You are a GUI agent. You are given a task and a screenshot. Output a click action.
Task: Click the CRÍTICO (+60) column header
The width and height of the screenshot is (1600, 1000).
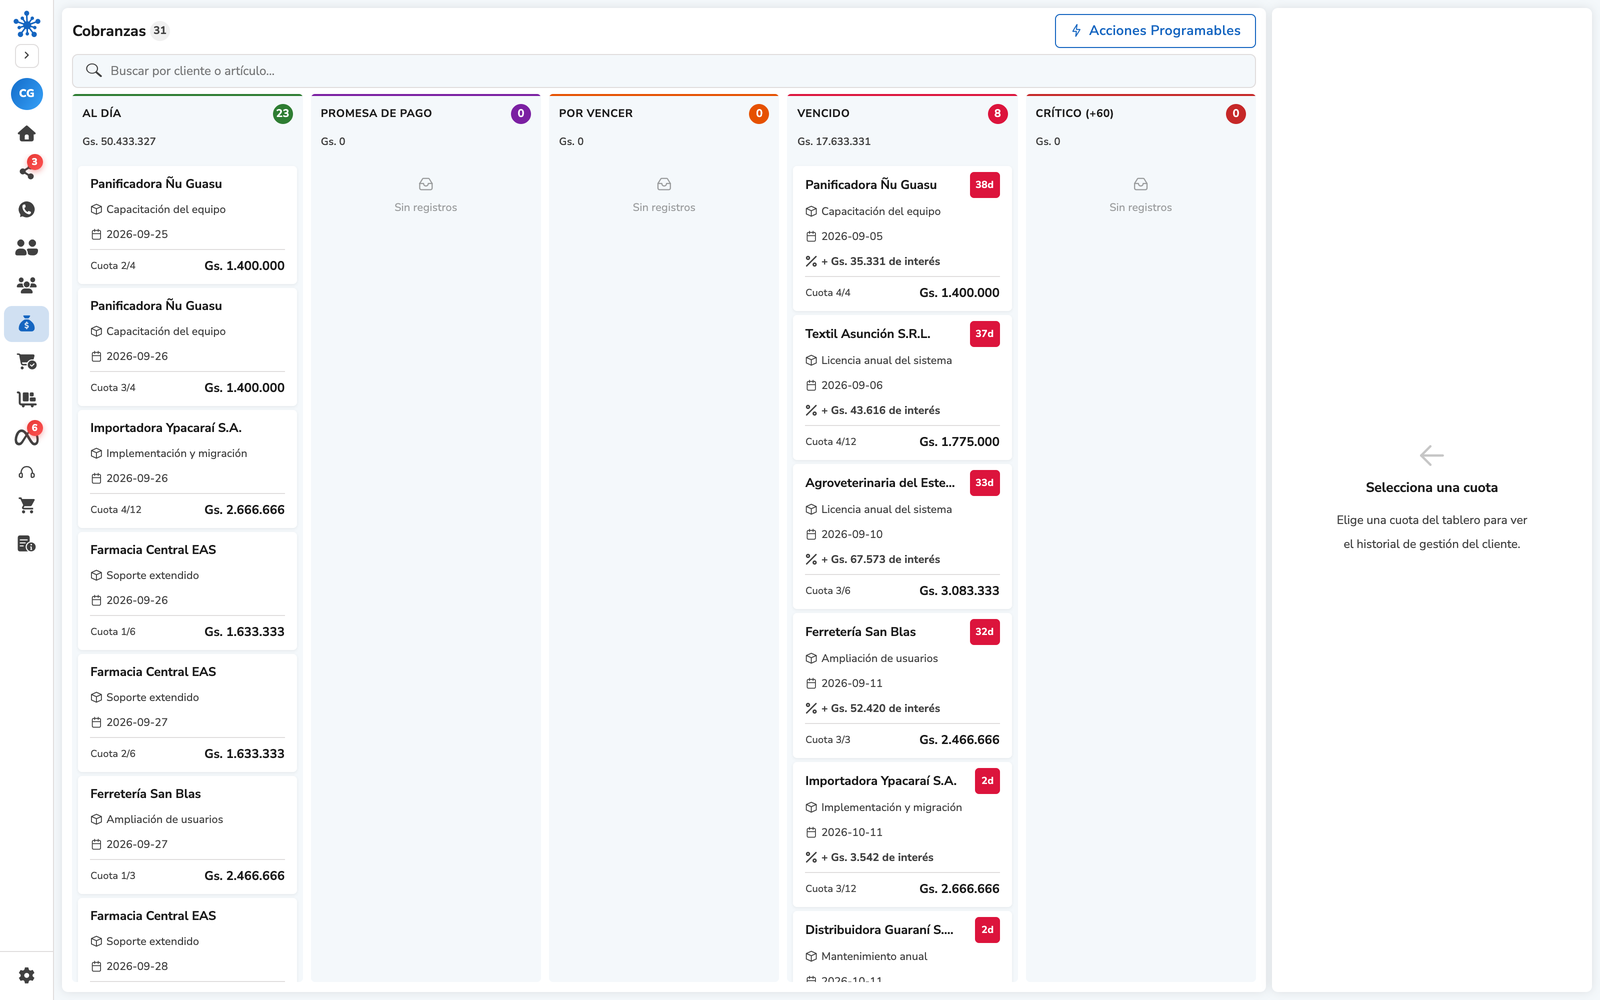tap(1074, 113)
